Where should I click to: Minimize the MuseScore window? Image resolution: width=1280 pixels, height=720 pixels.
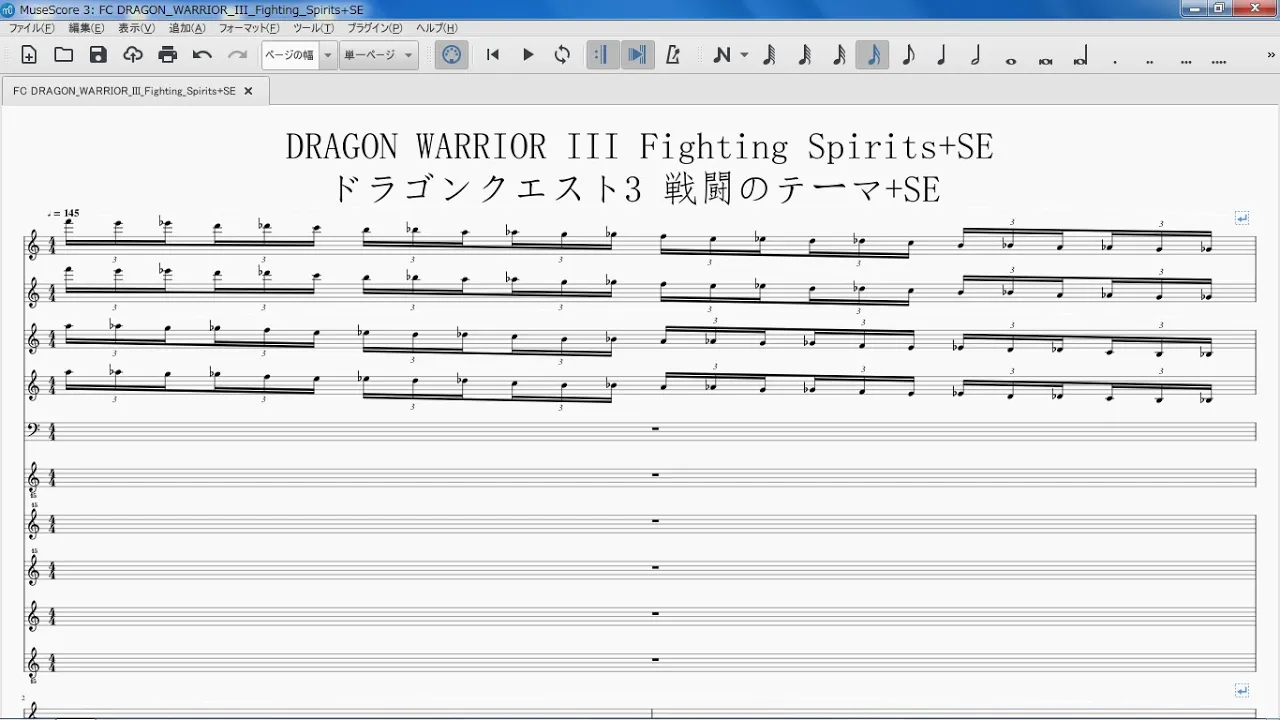pyautogui.click(x=1192, y=9)
